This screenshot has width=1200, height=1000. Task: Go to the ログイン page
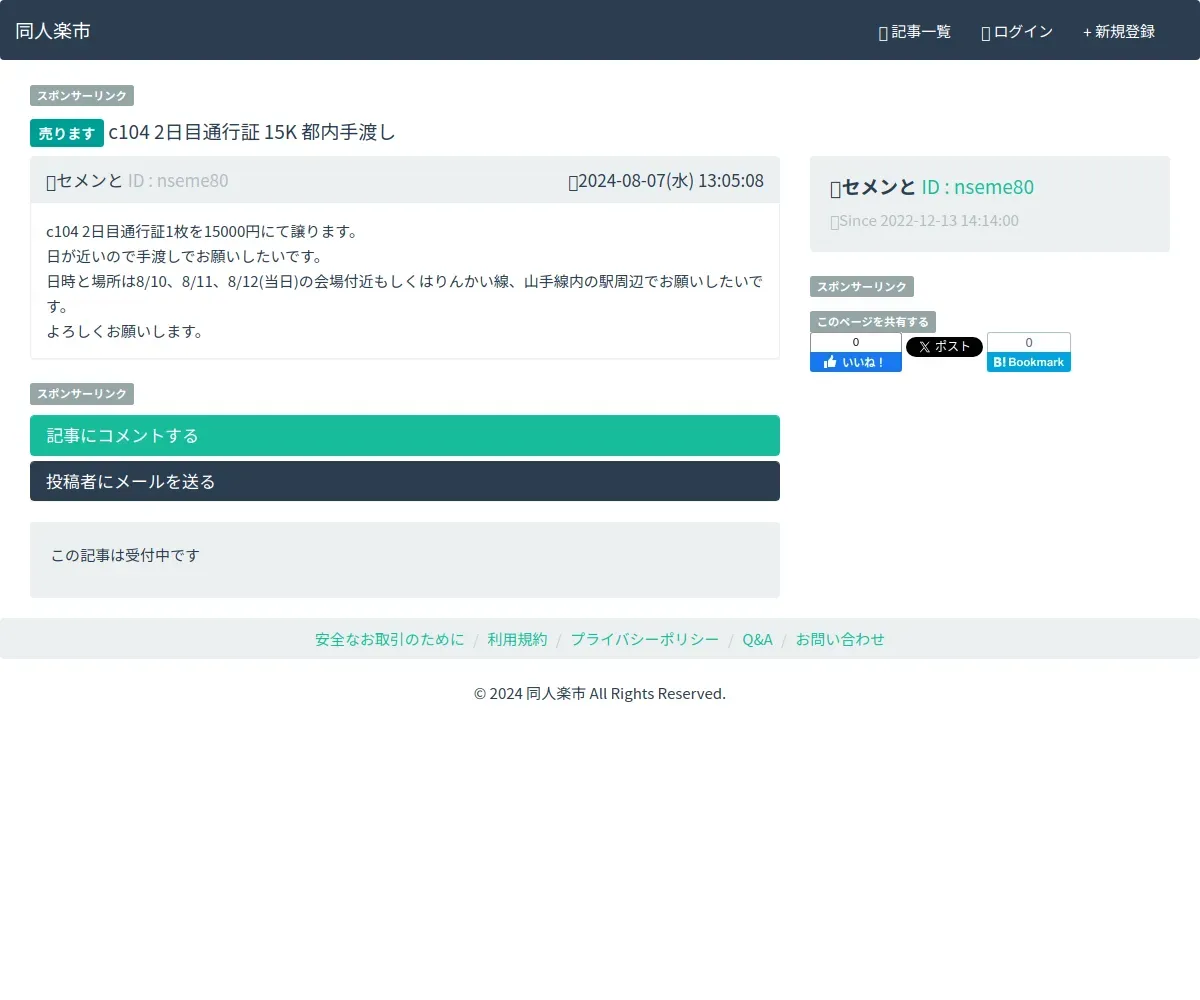click(x=1017, y=32)
